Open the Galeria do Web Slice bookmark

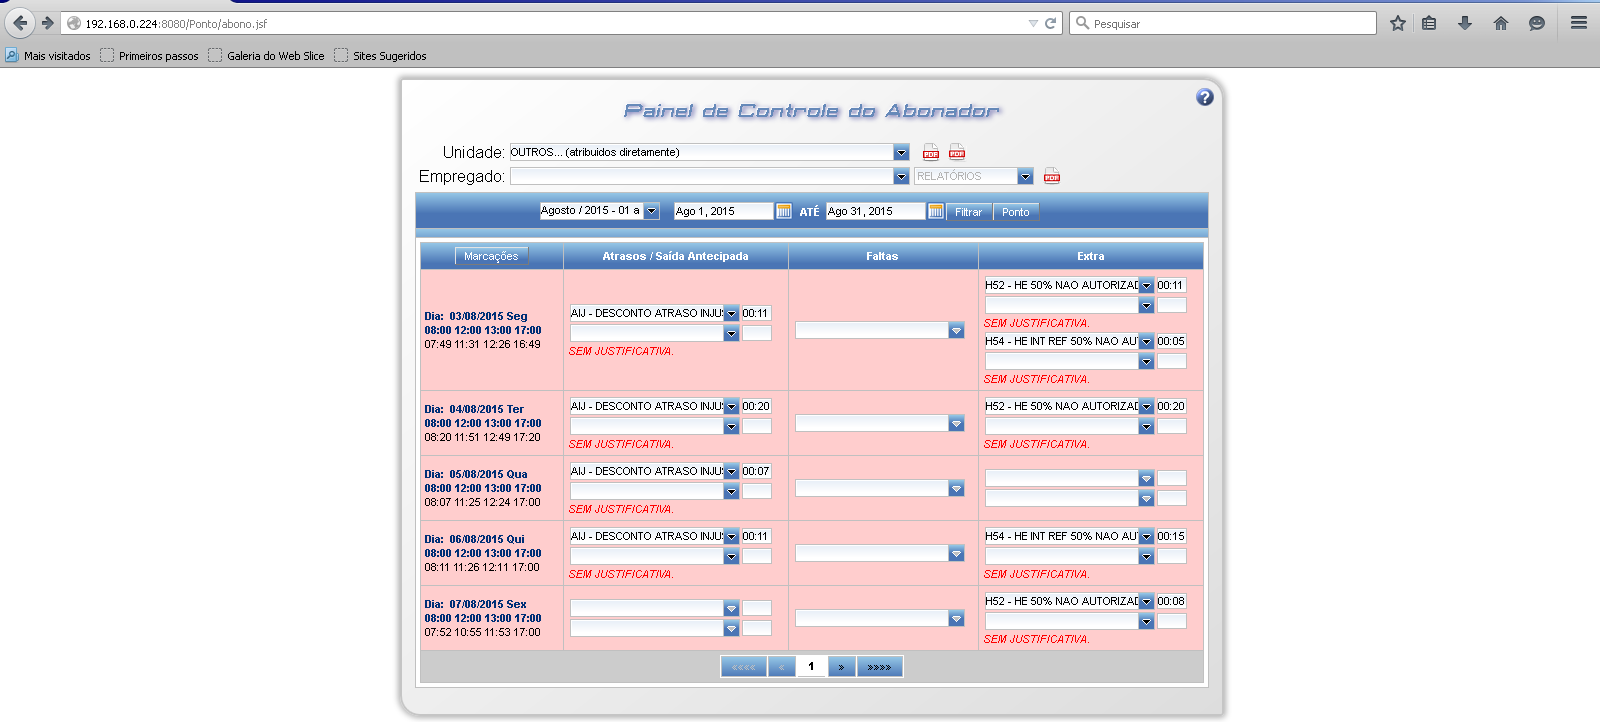tap(267, 56)
